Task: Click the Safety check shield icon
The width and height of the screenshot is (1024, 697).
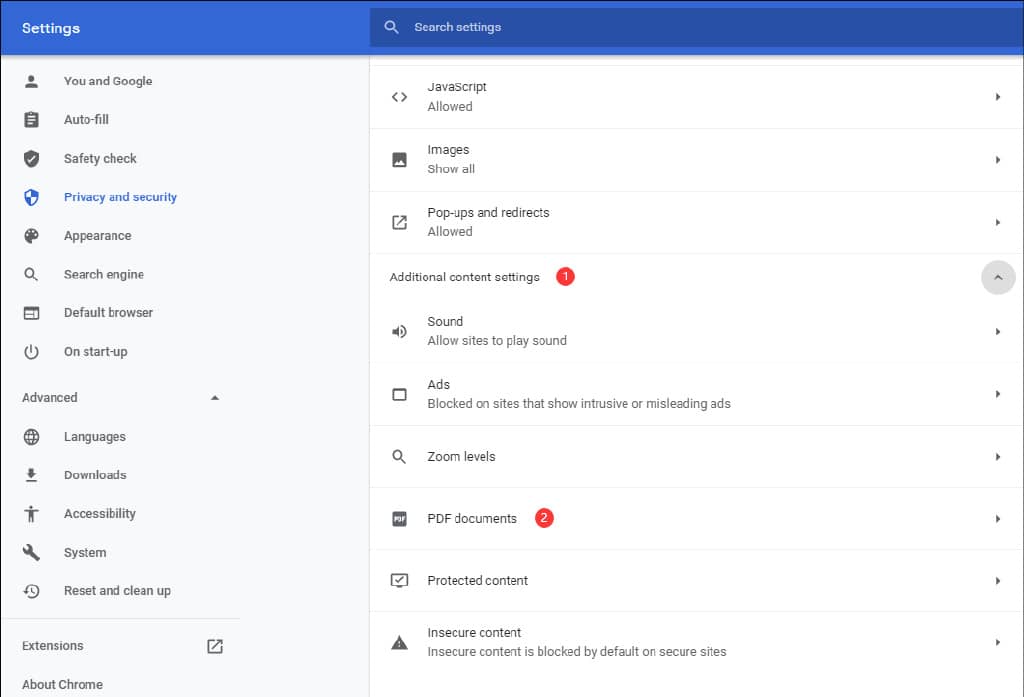Action: point(31,158)
